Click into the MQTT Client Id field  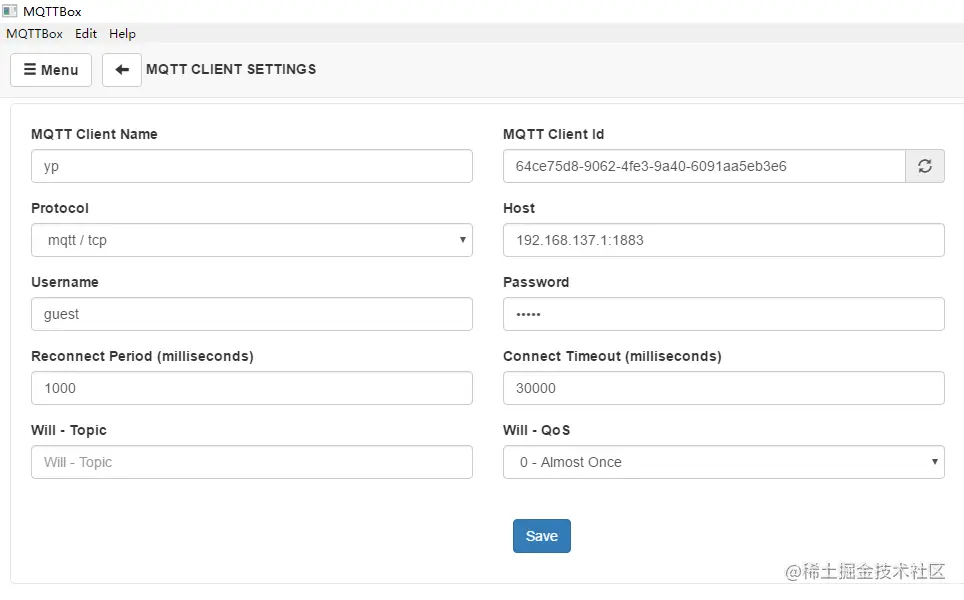click(703, 167)
